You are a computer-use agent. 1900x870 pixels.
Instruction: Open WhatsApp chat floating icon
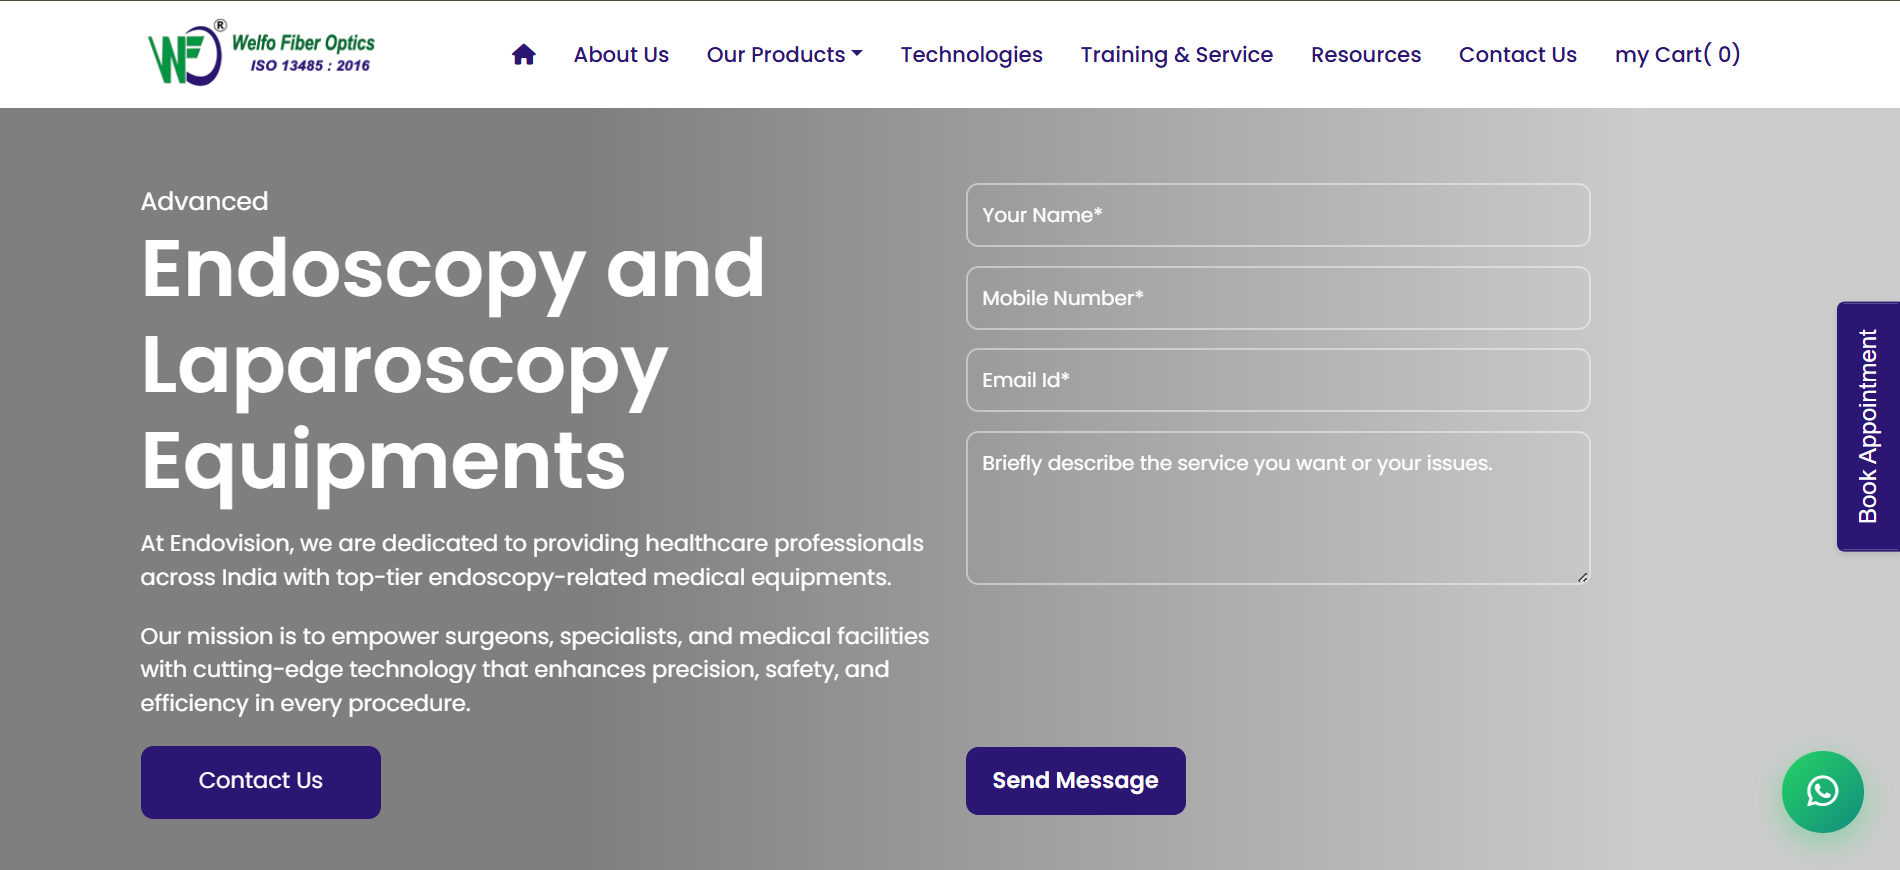1822,791
